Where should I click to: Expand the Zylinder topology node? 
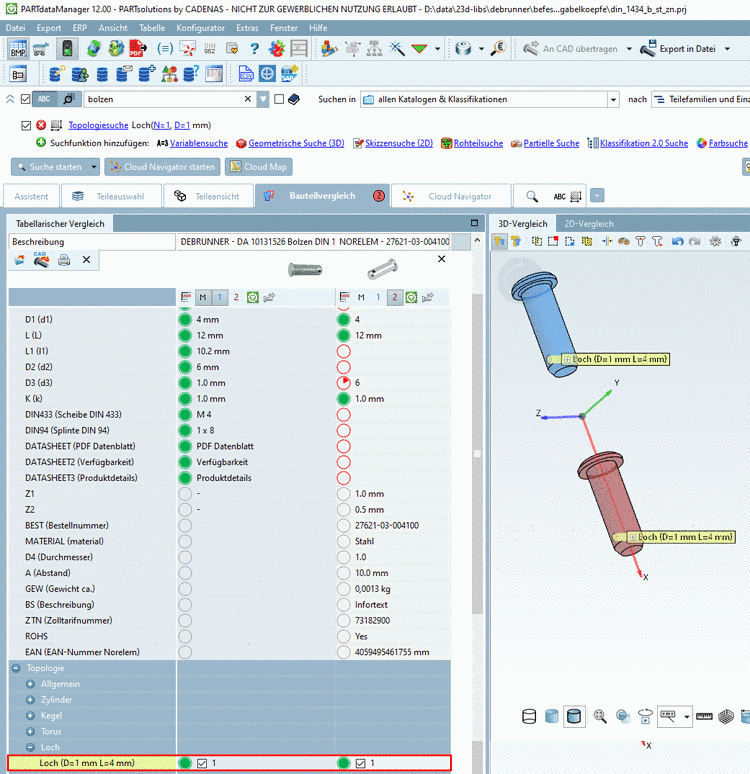pos(31,699)
